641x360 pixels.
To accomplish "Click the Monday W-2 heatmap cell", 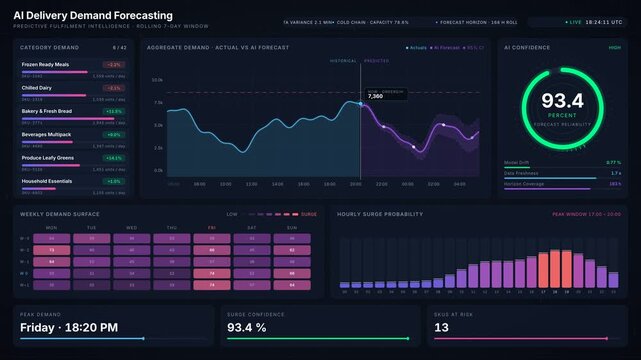I will 52,250.
